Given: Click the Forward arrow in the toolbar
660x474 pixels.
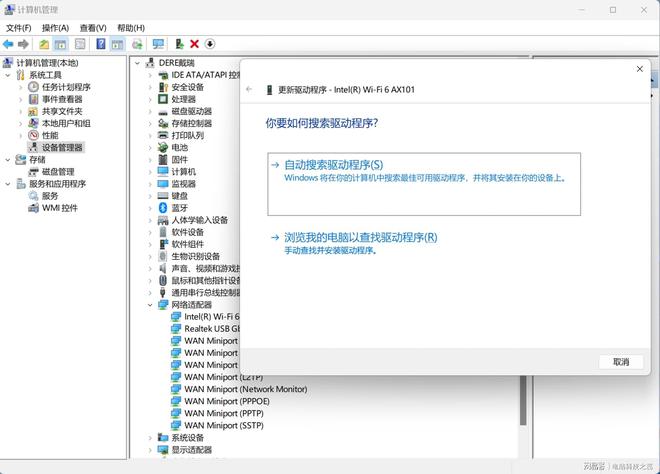Looking at the screenshot, I should [23, 44].
